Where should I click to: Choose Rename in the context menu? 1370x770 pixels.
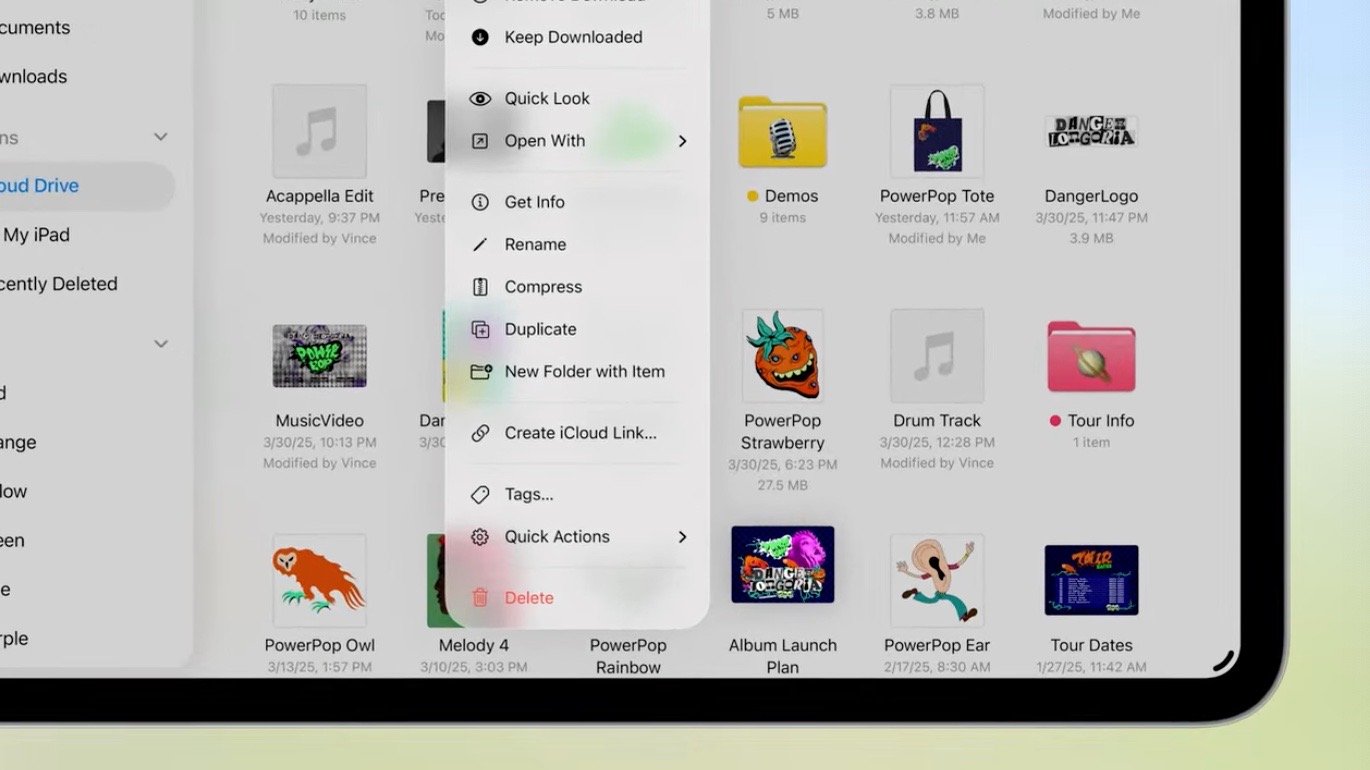pos(578,244)
